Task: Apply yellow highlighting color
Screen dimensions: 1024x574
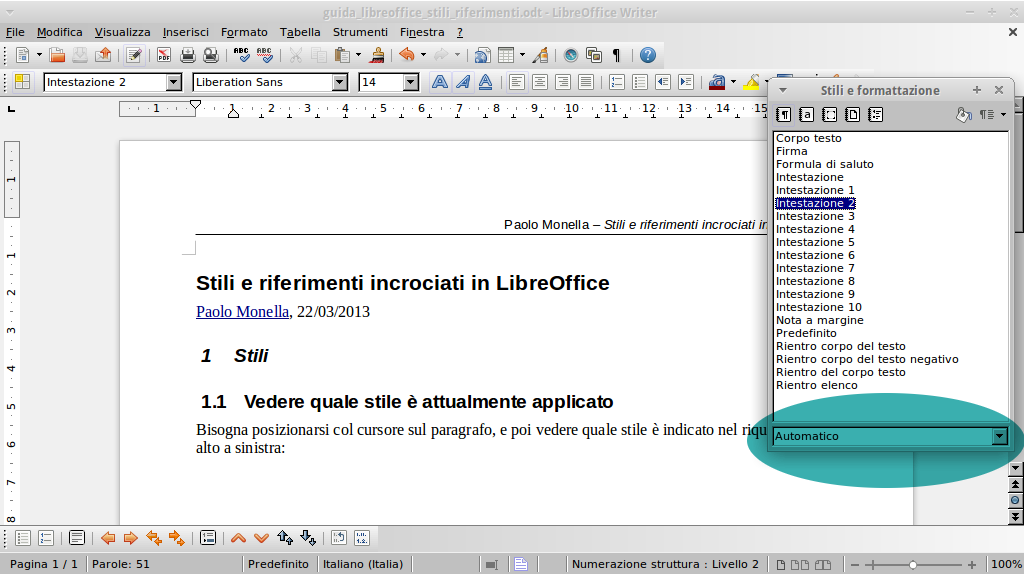Action: (752, 82)
